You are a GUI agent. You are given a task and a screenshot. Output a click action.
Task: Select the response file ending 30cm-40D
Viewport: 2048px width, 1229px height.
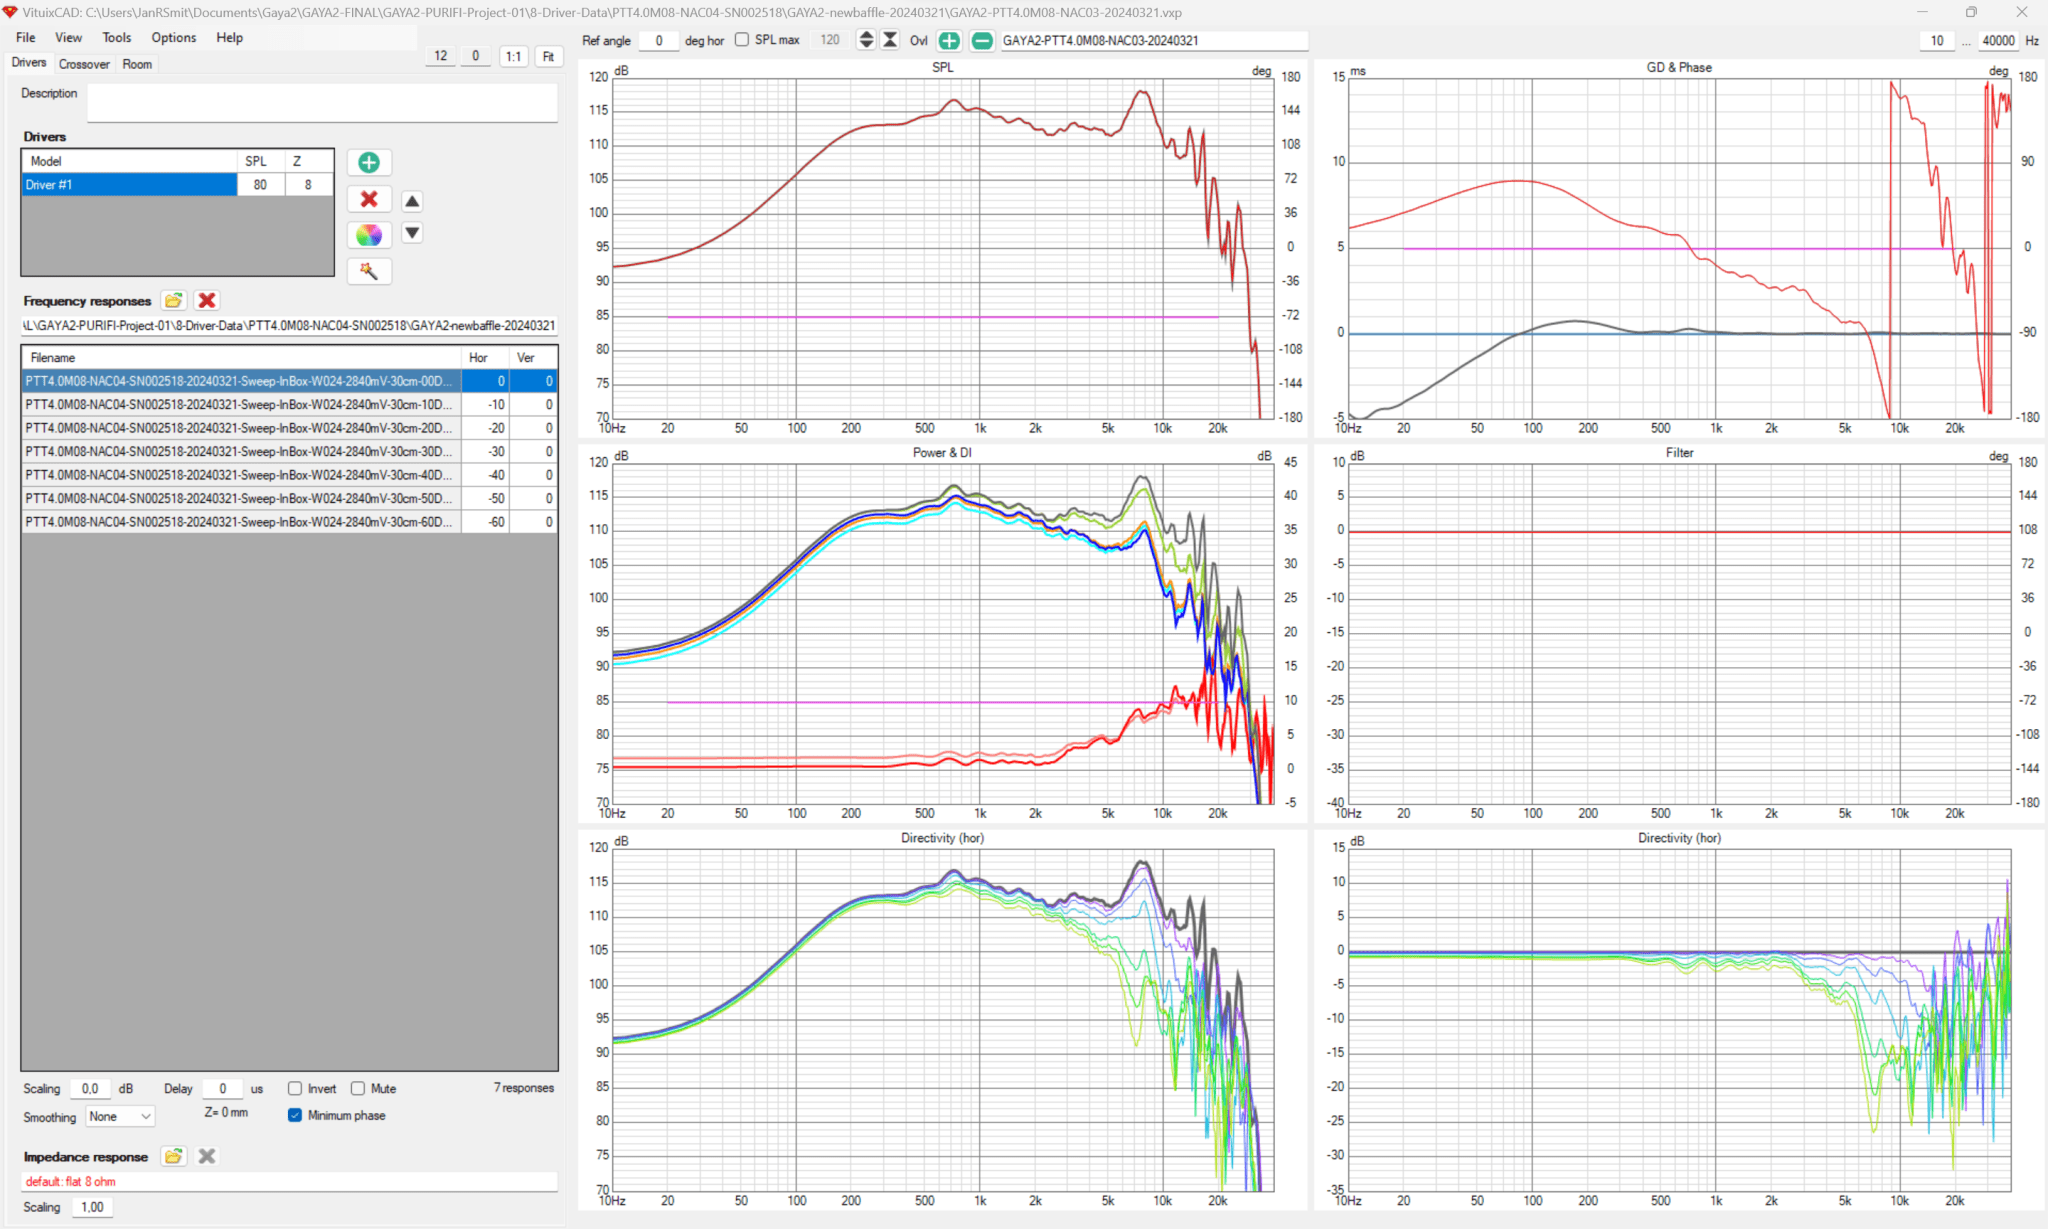click(x=289, y=475)
